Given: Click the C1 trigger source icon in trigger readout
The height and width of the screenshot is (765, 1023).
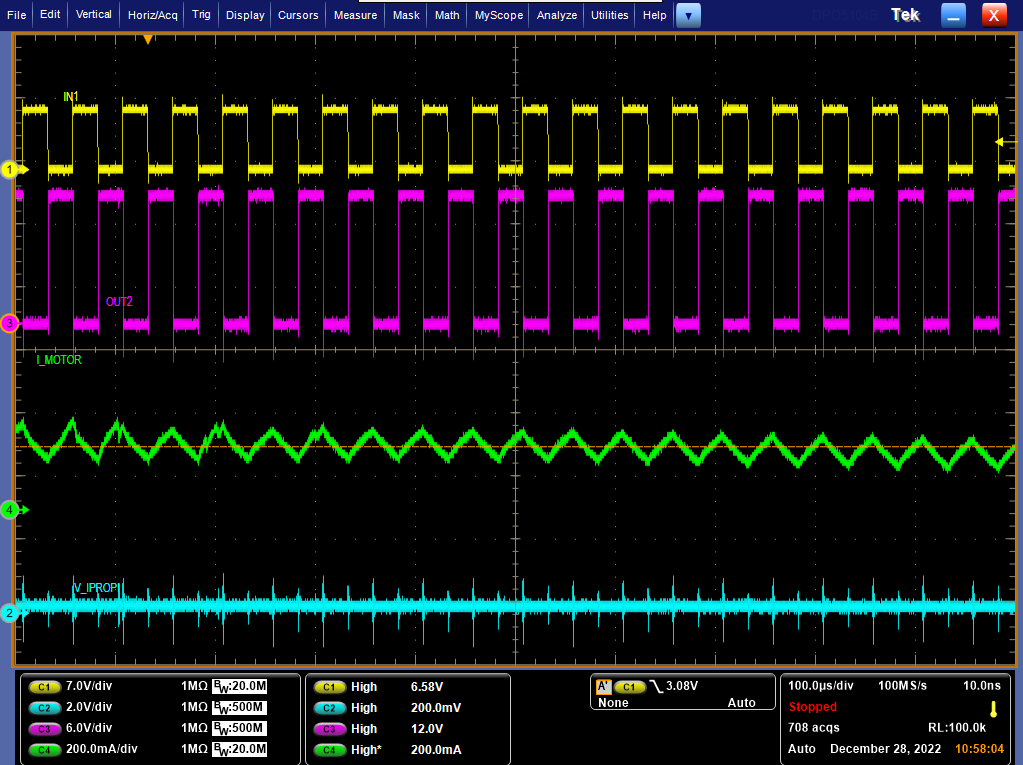Looking at the screenshot, I should pos(629,687).
